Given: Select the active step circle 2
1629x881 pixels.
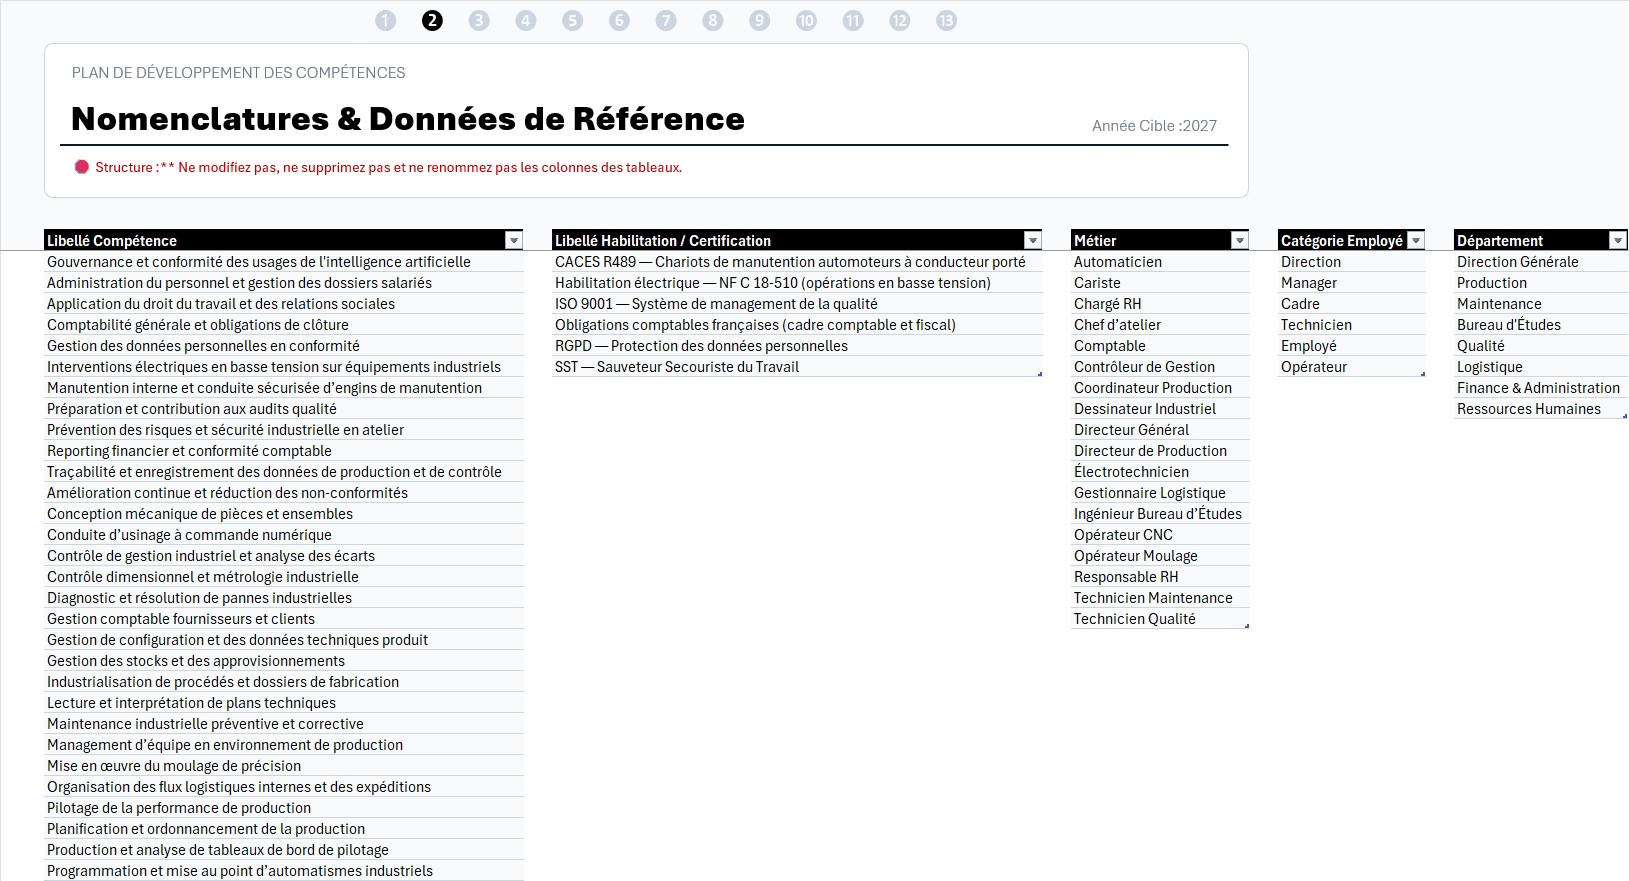Looking at the screenshot, I should click(432, 21).
